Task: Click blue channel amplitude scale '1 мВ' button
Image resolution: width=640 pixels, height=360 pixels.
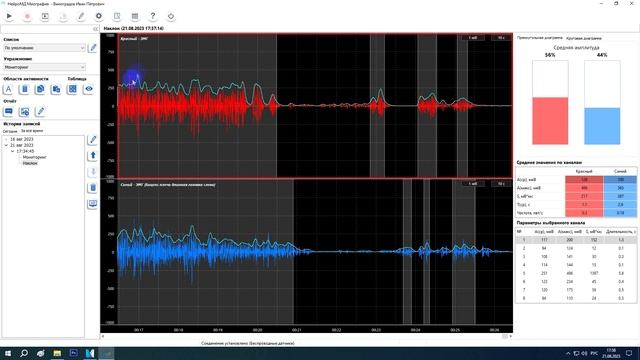Action: (x=473, y=184)
